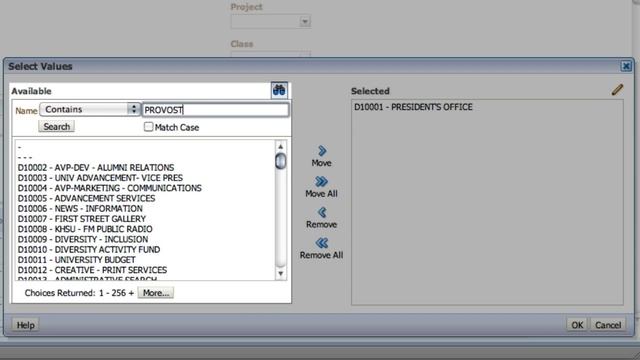The height and width of the screenshot is (360, 640).
Task: Click the available list scrollbar thumb
Action: coord(280,161)
